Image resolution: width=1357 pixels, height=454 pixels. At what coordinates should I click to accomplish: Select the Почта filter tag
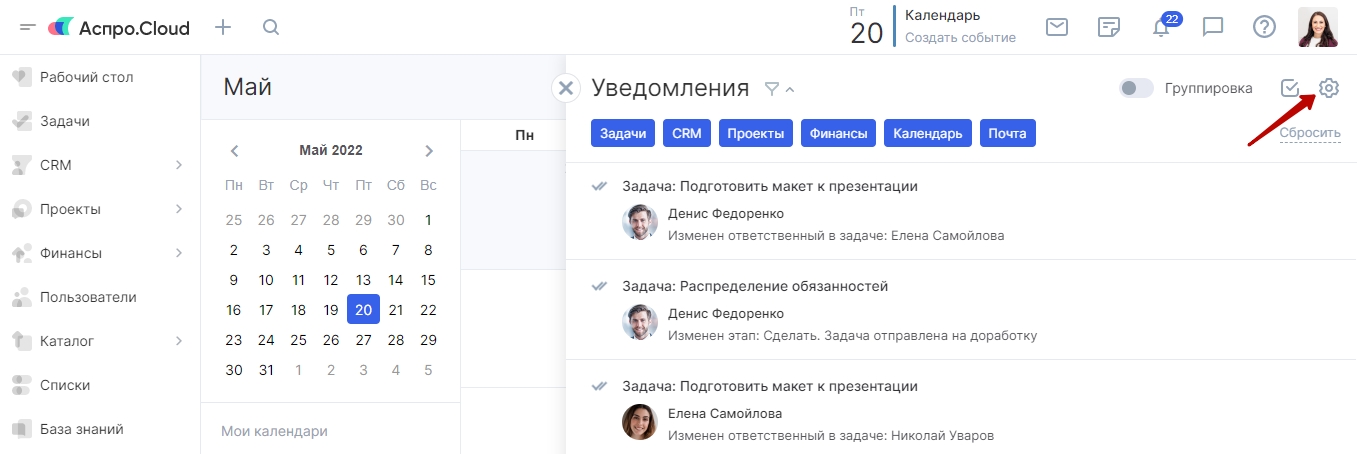point(1007,133)
